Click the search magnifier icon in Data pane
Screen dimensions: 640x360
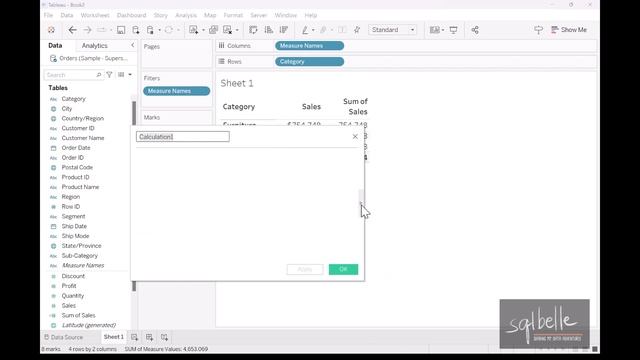pos(98,75)
